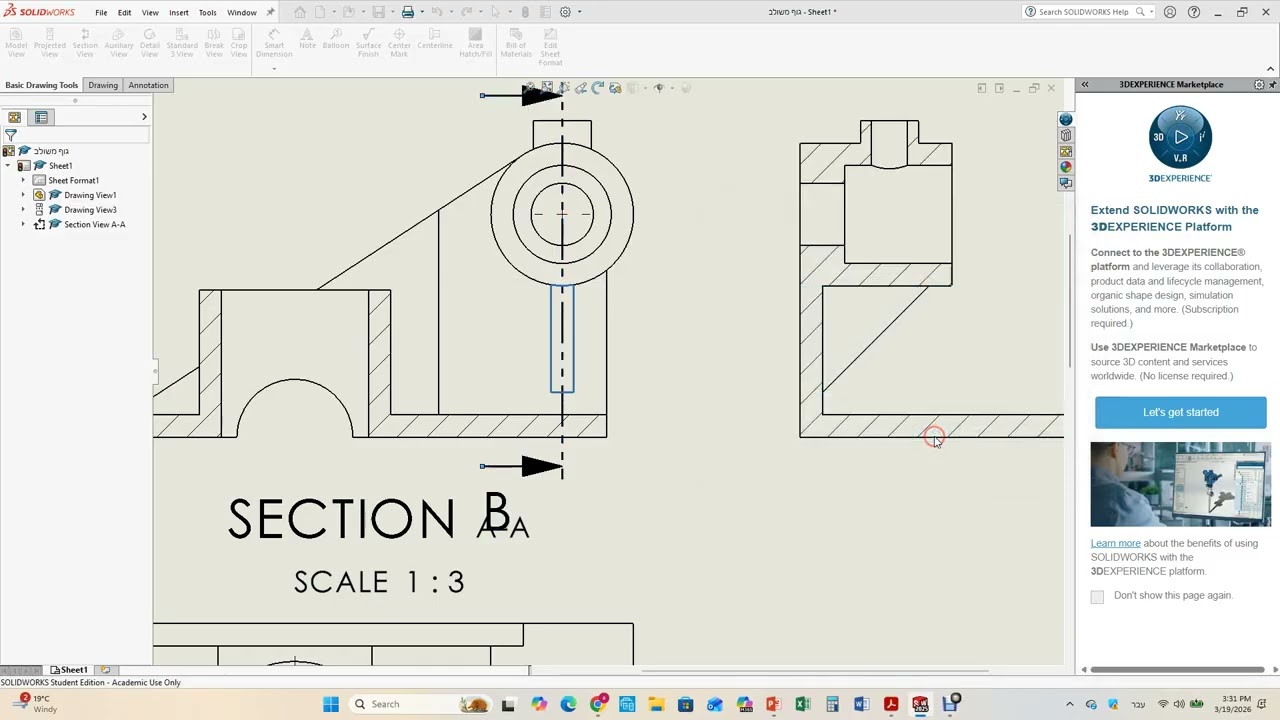The image size is (1280, 720).
Task: Open the Design Library task pane tab
Action: point(1066,135)
